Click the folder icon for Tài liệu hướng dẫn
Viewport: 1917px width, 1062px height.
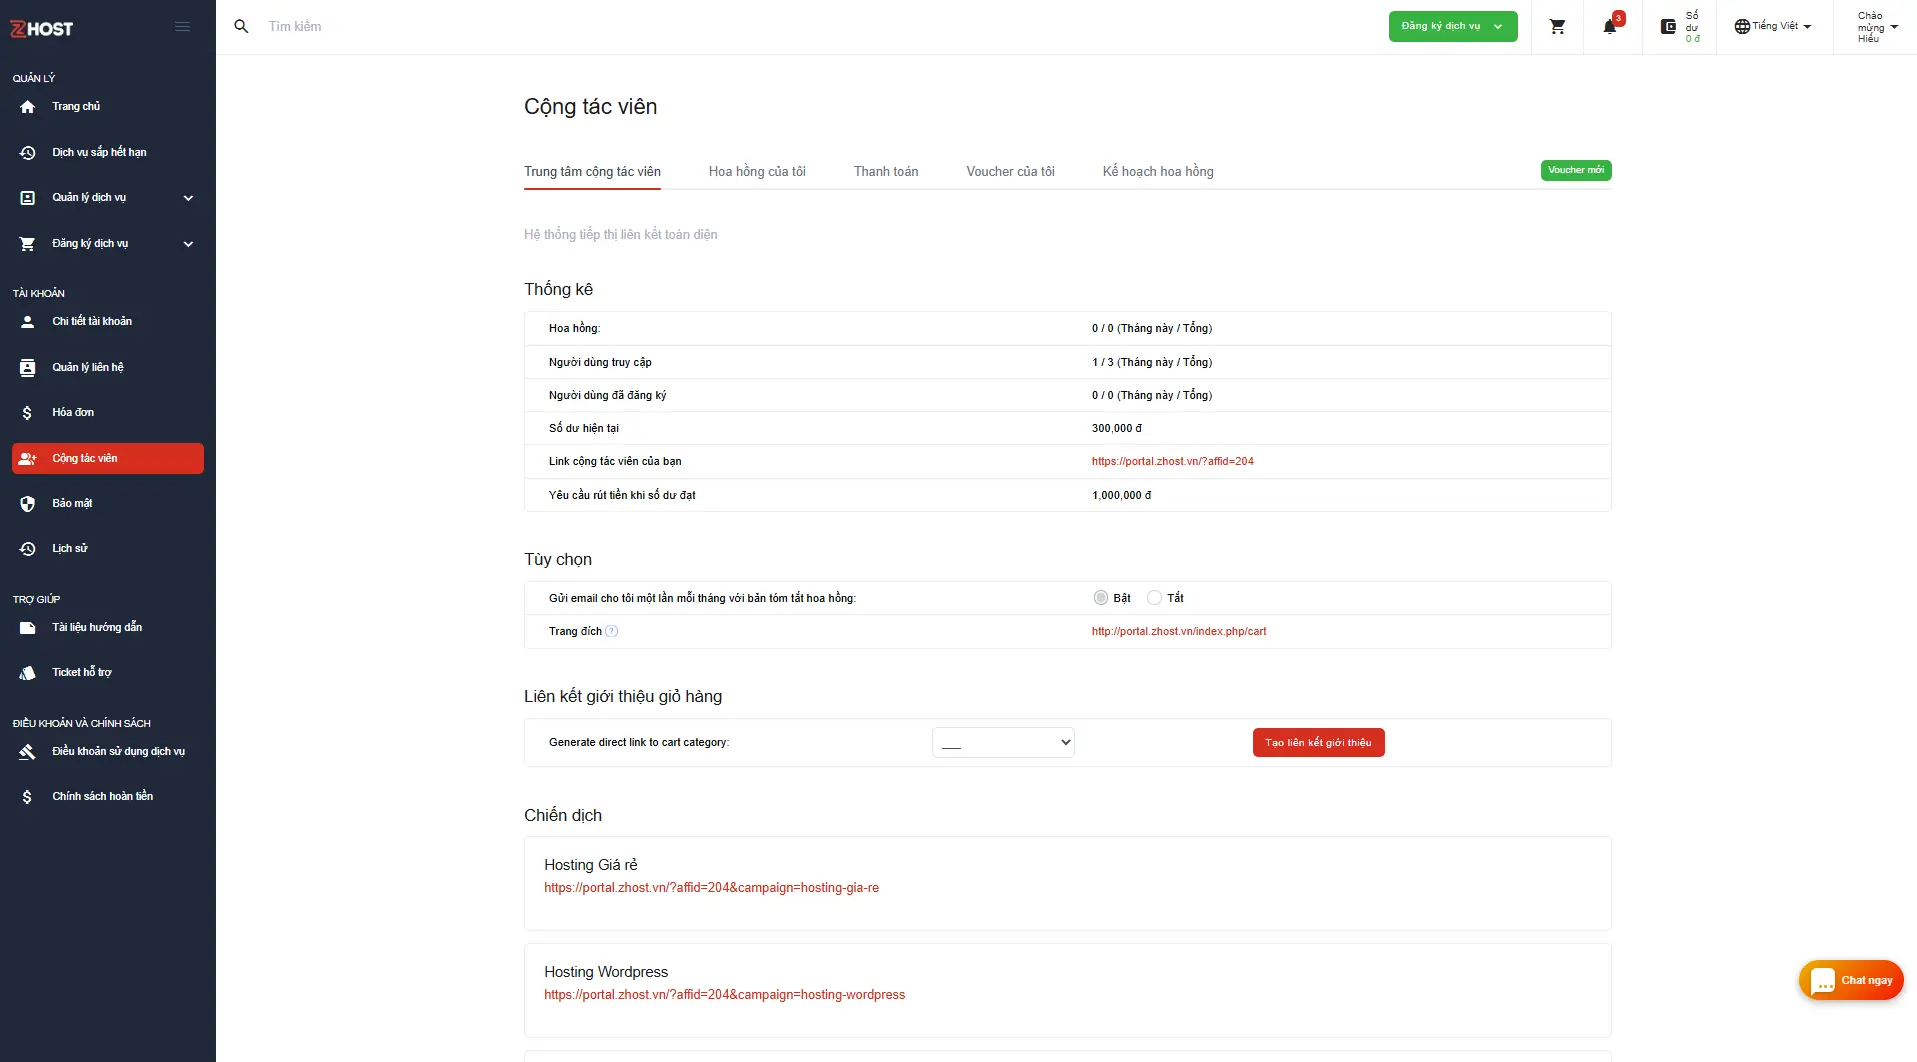coord(28,628)
